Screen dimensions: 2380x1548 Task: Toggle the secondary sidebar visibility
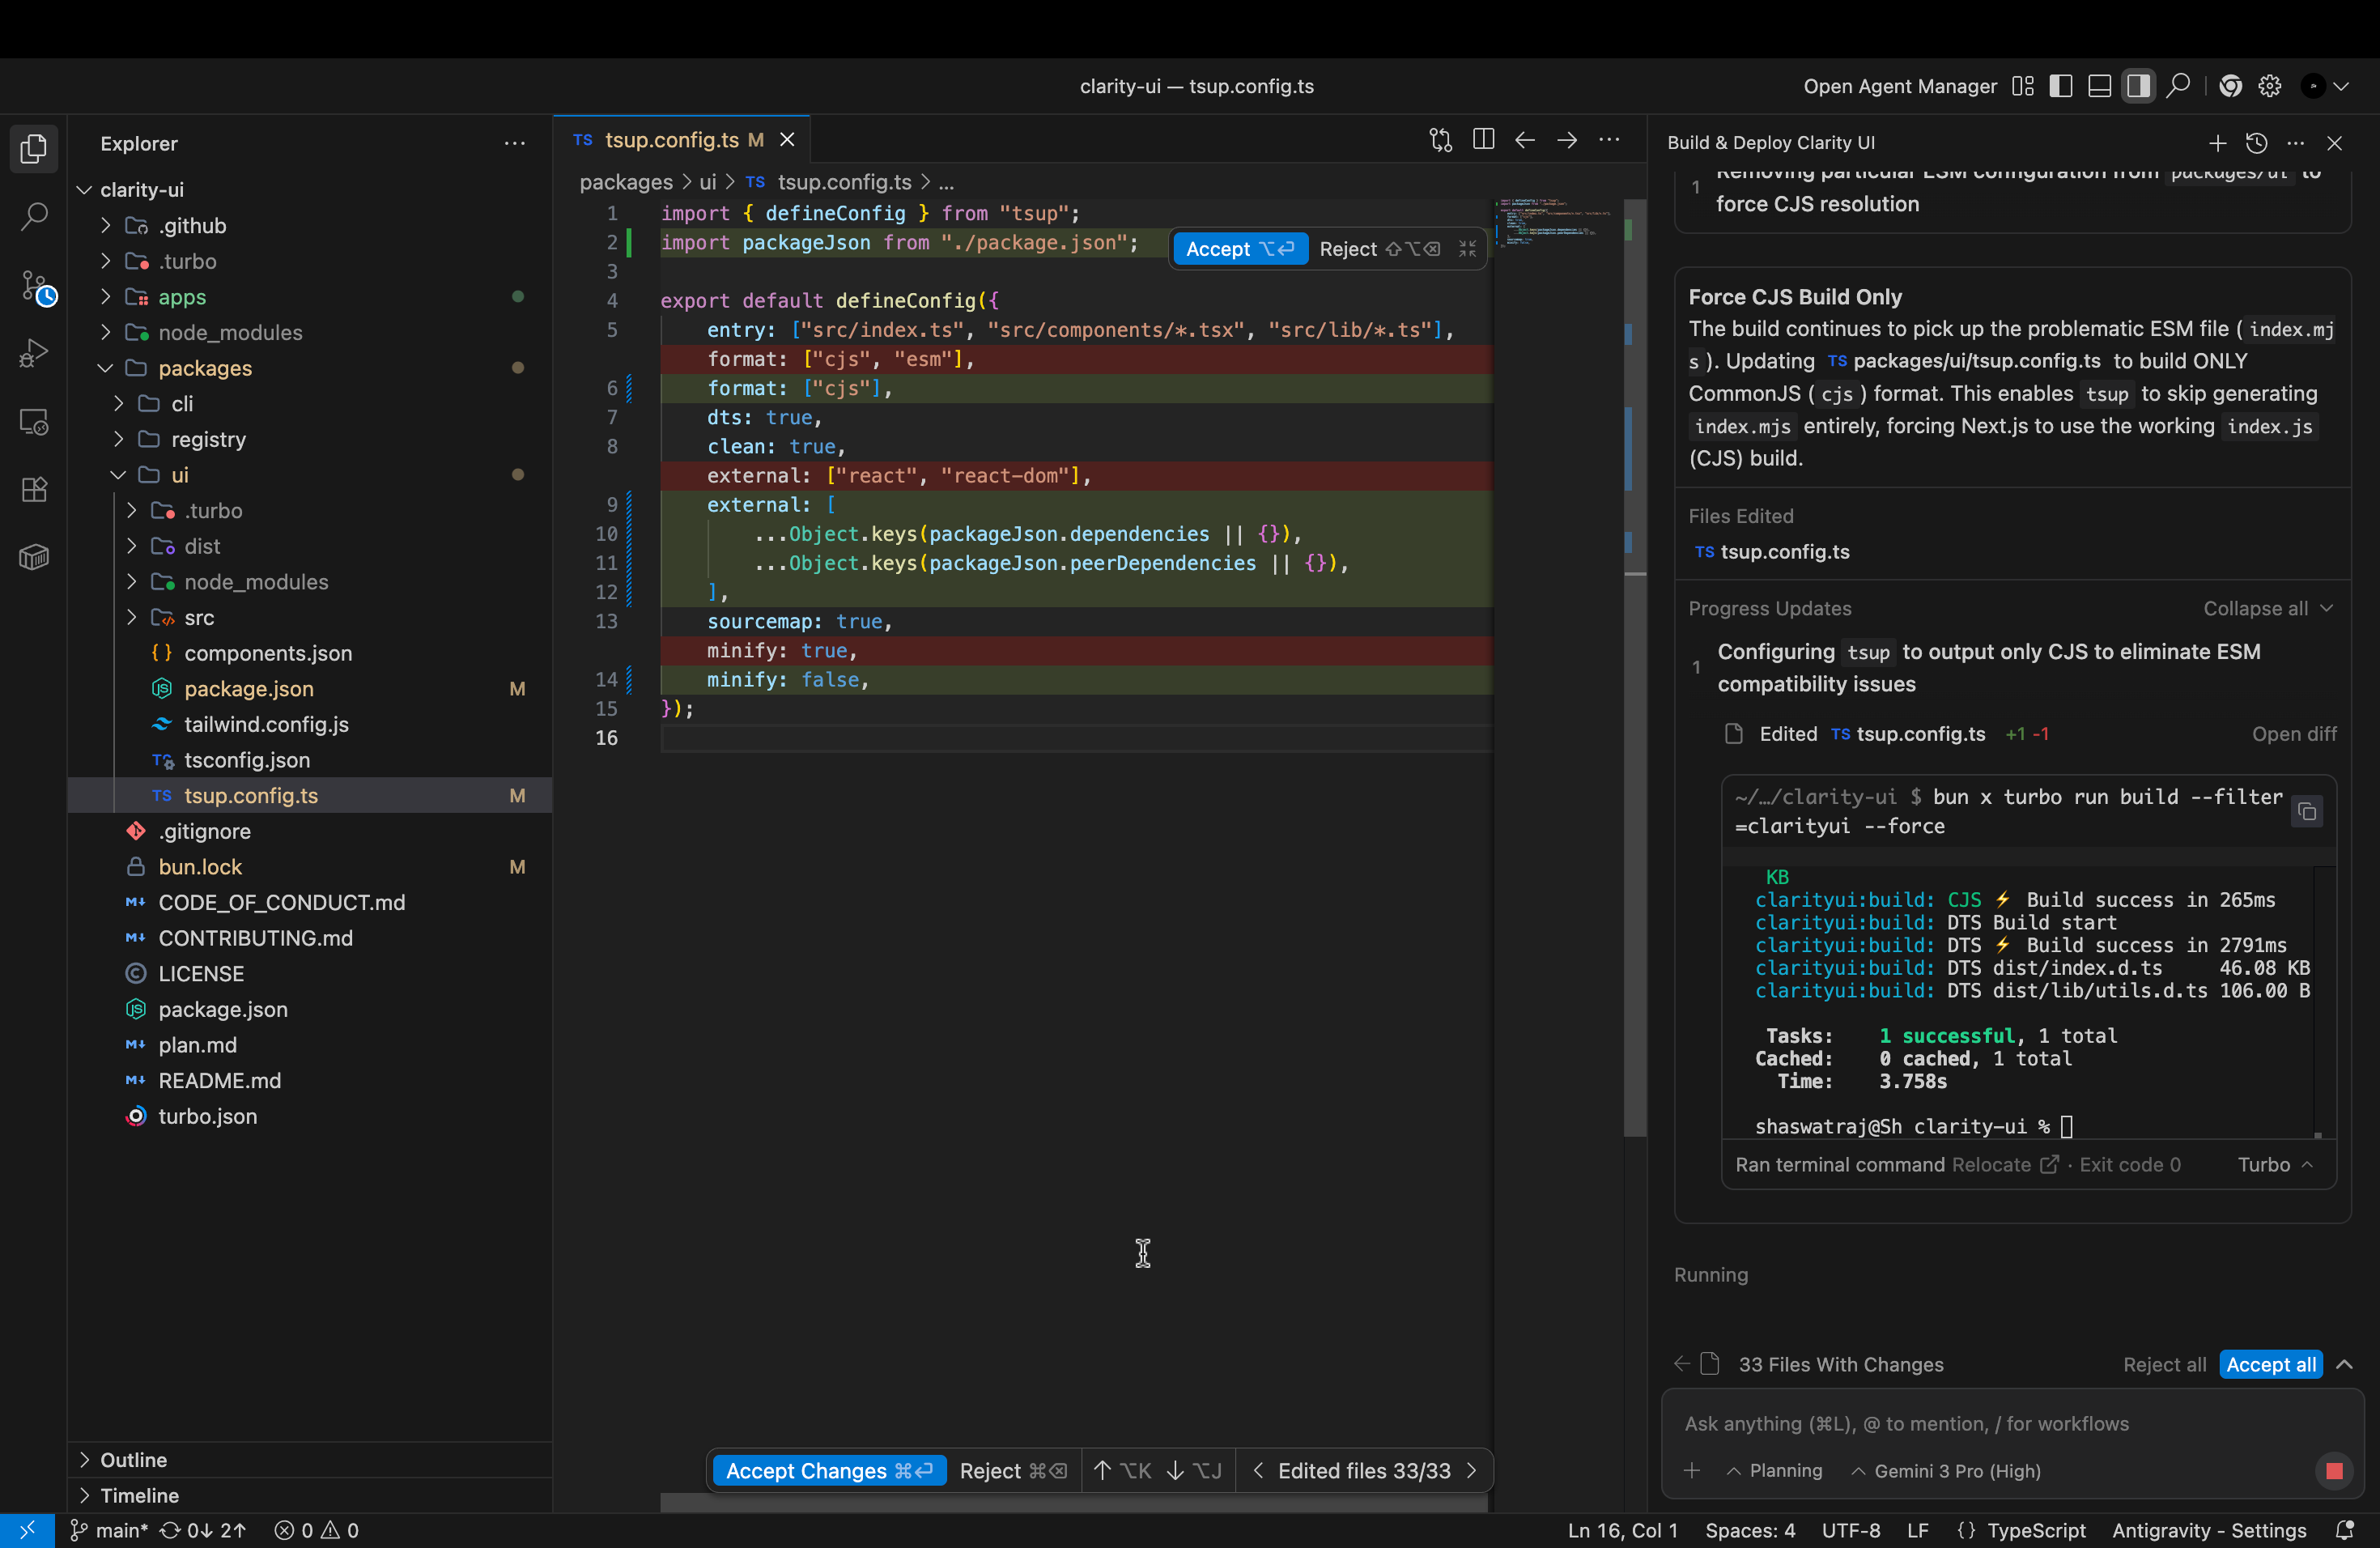(x=2138, y=85)
